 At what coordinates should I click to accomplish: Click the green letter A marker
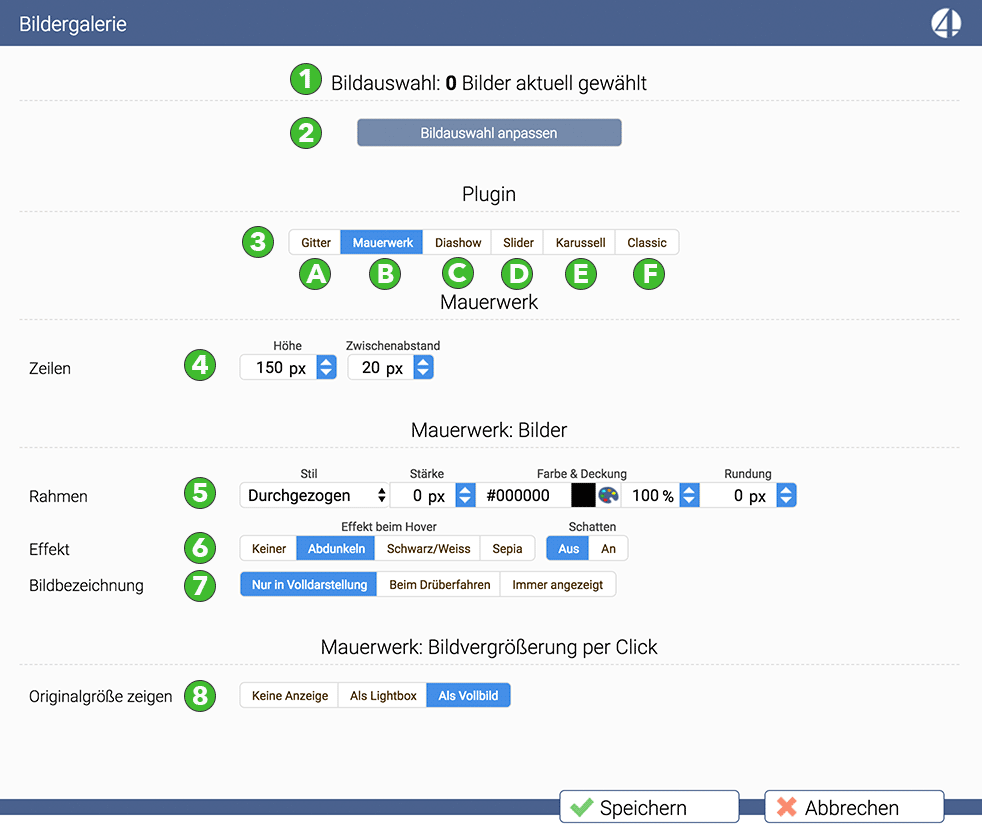[x=316, y=274]
